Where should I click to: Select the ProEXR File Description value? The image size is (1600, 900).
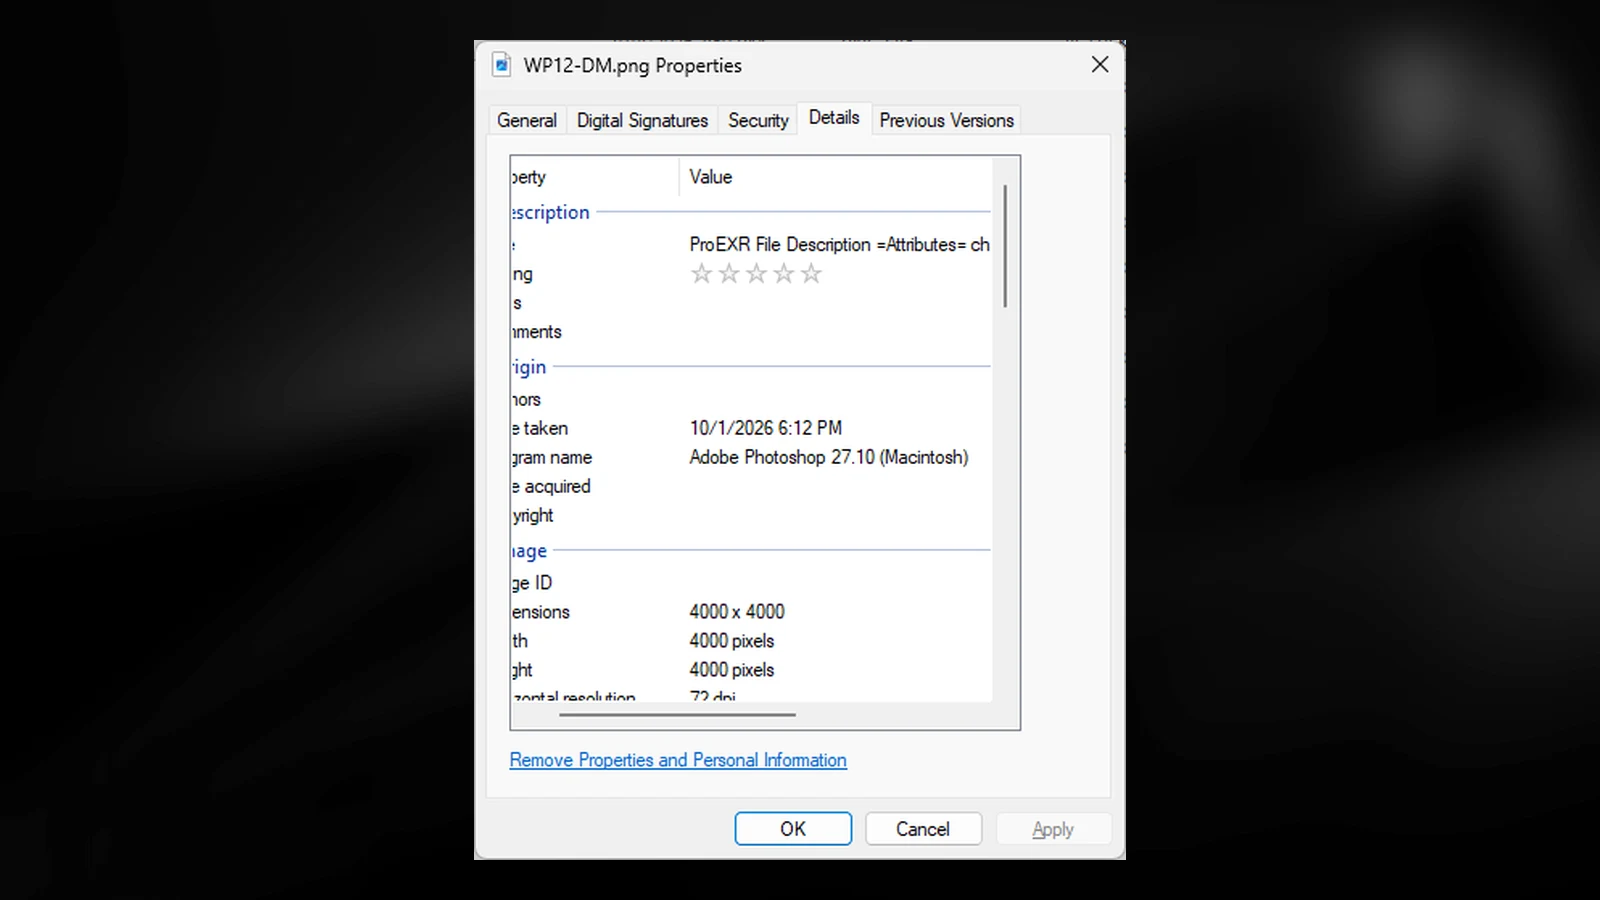[839, 245]
